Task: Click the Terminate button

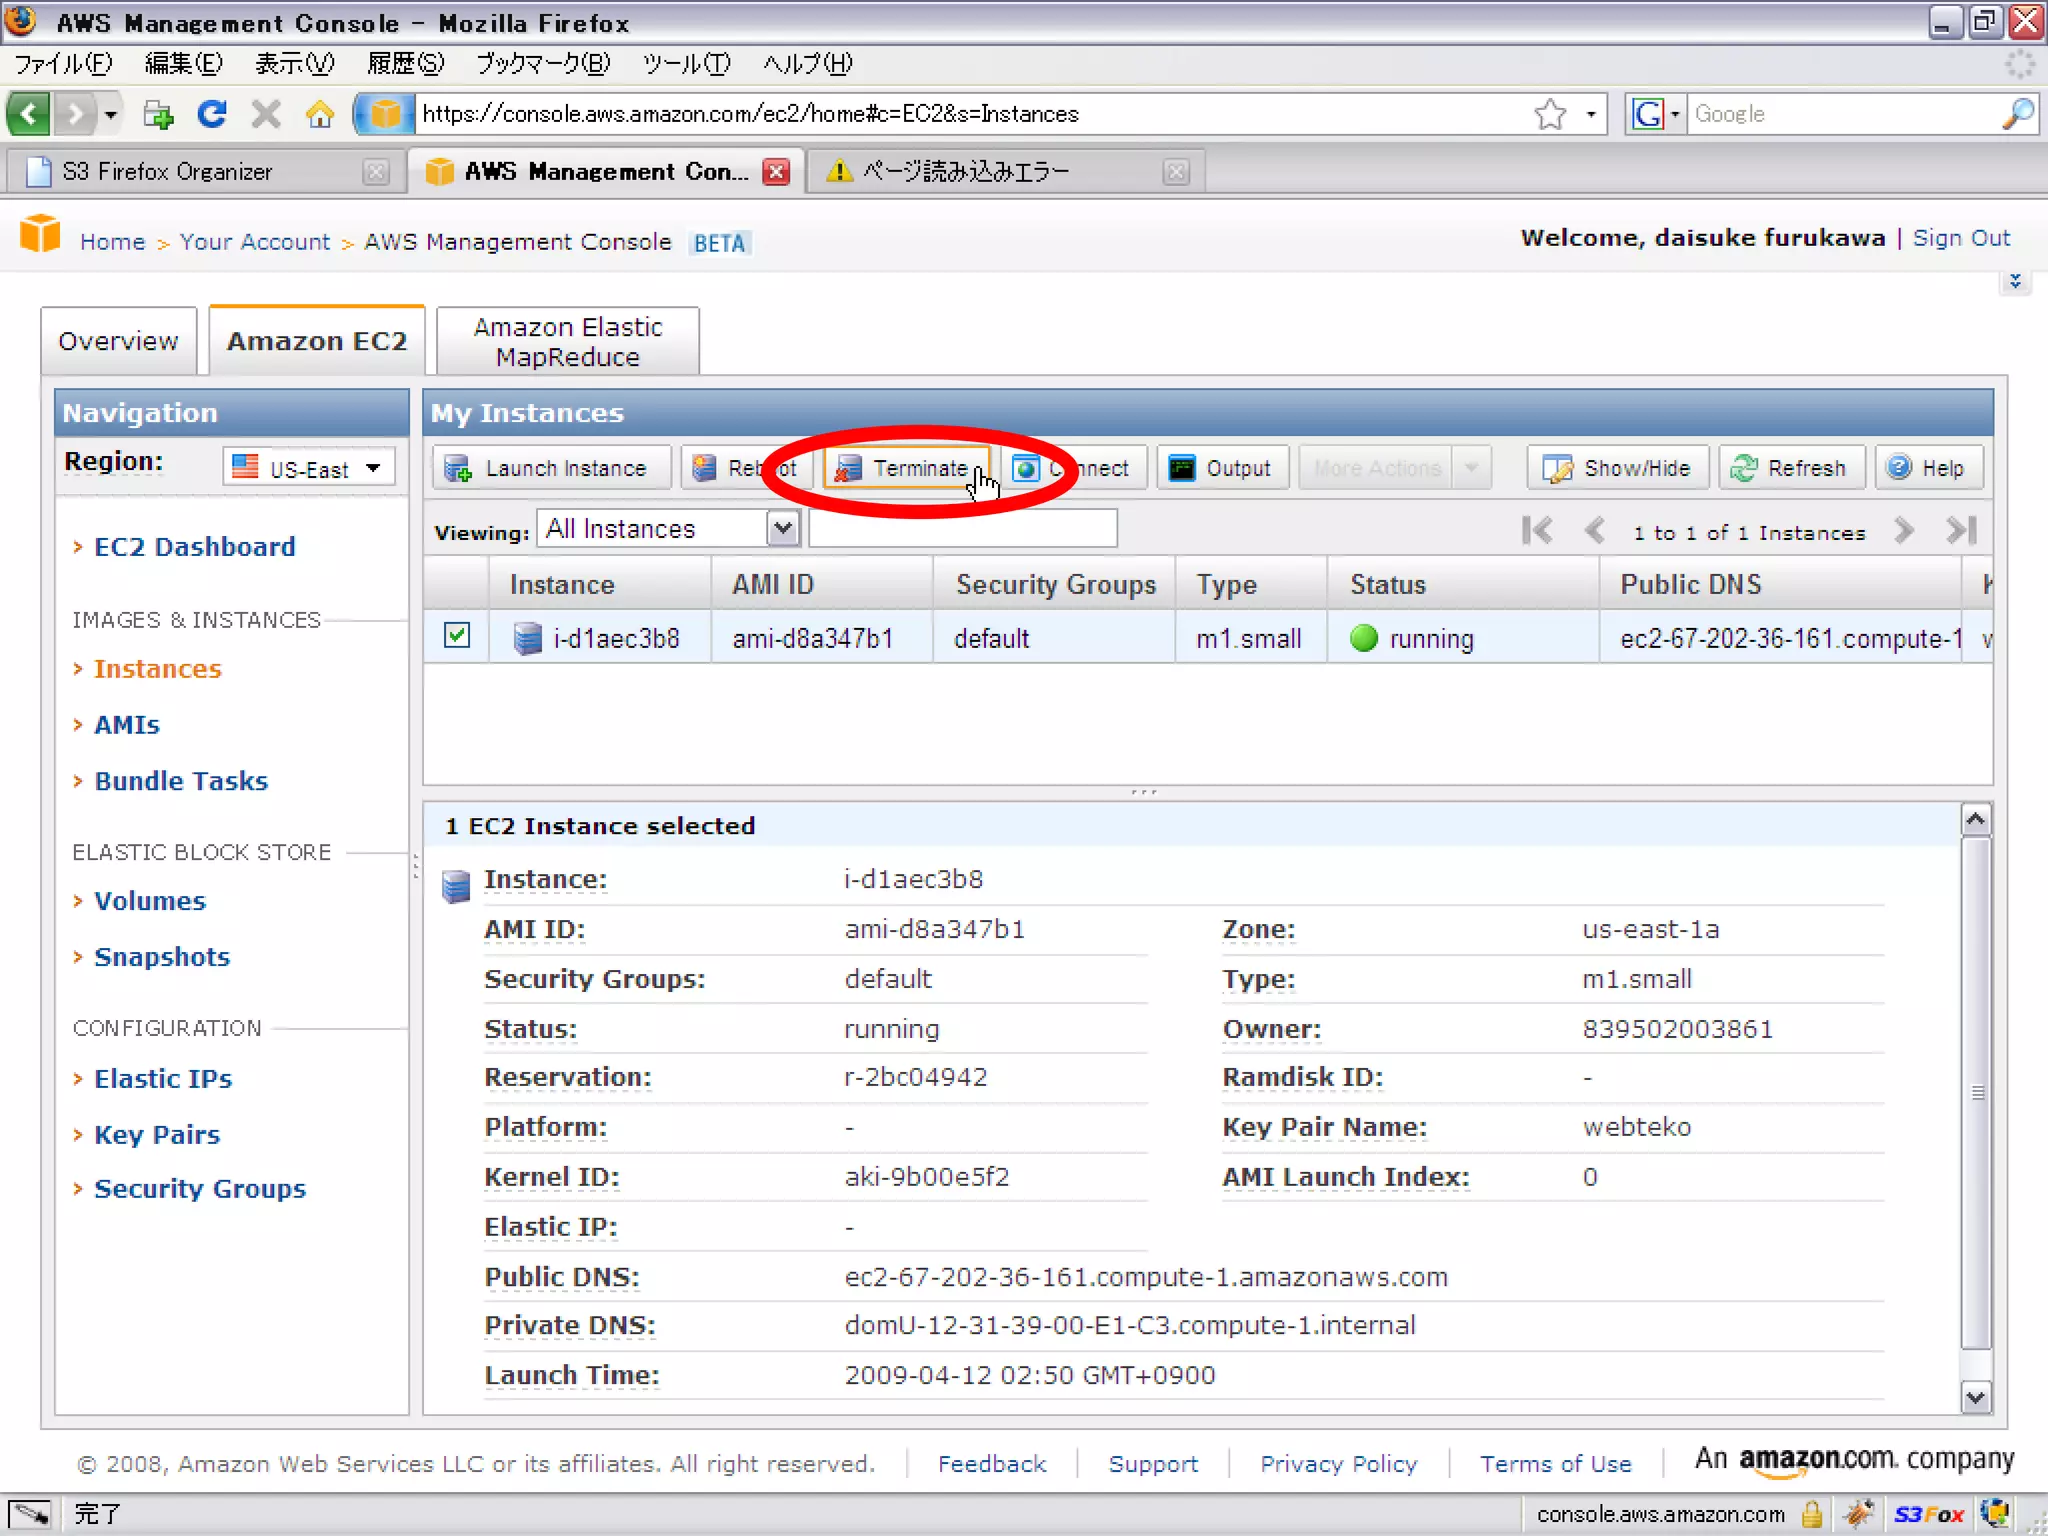Action: pos(906,468)
